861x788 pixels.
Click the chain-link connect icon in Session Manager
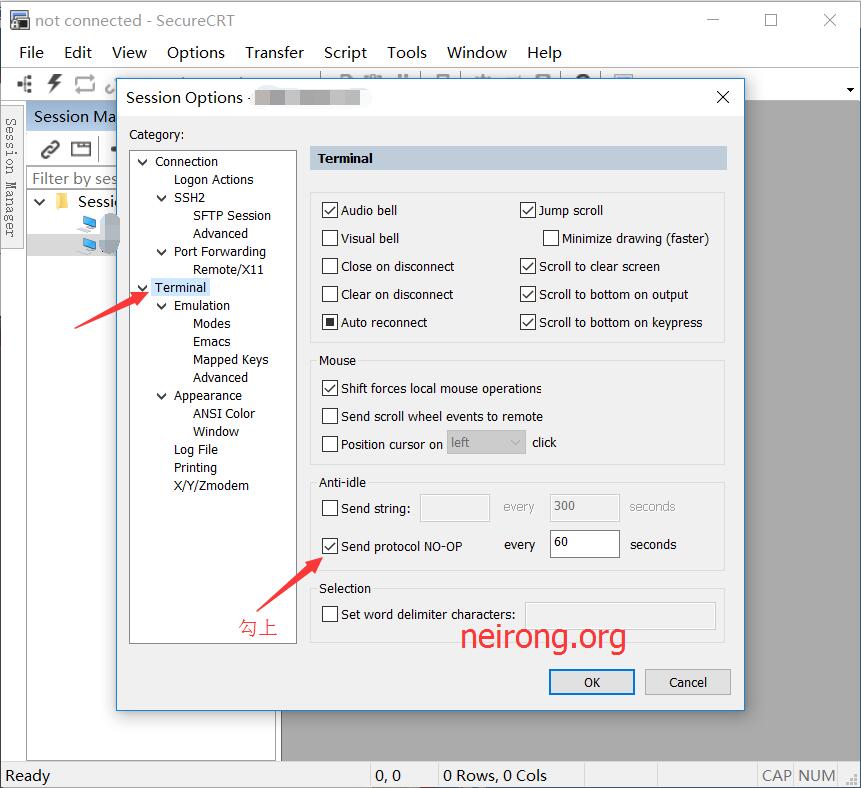(50, 149)
